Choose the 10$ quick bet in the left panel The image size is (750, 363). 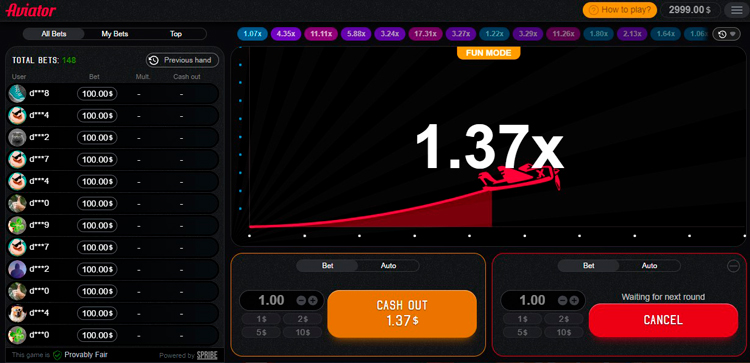pyautogui.click(x=303, y=332)
